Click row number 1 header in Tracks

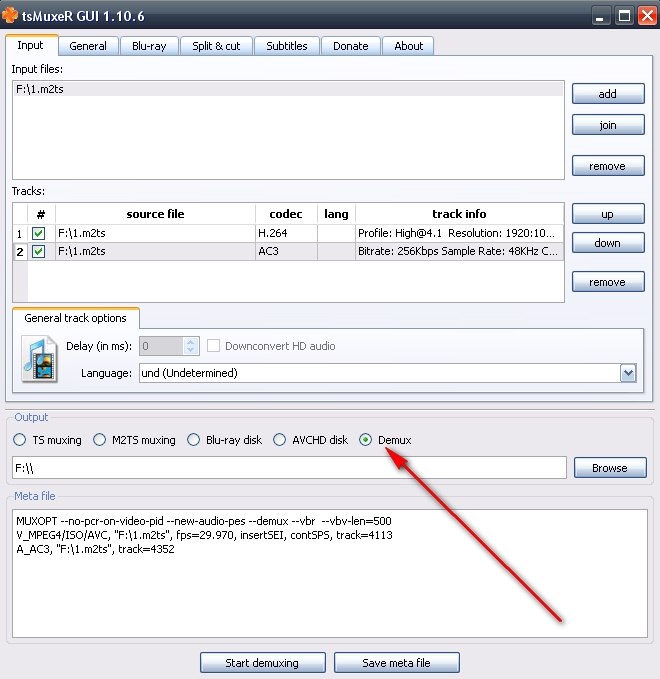20,234
